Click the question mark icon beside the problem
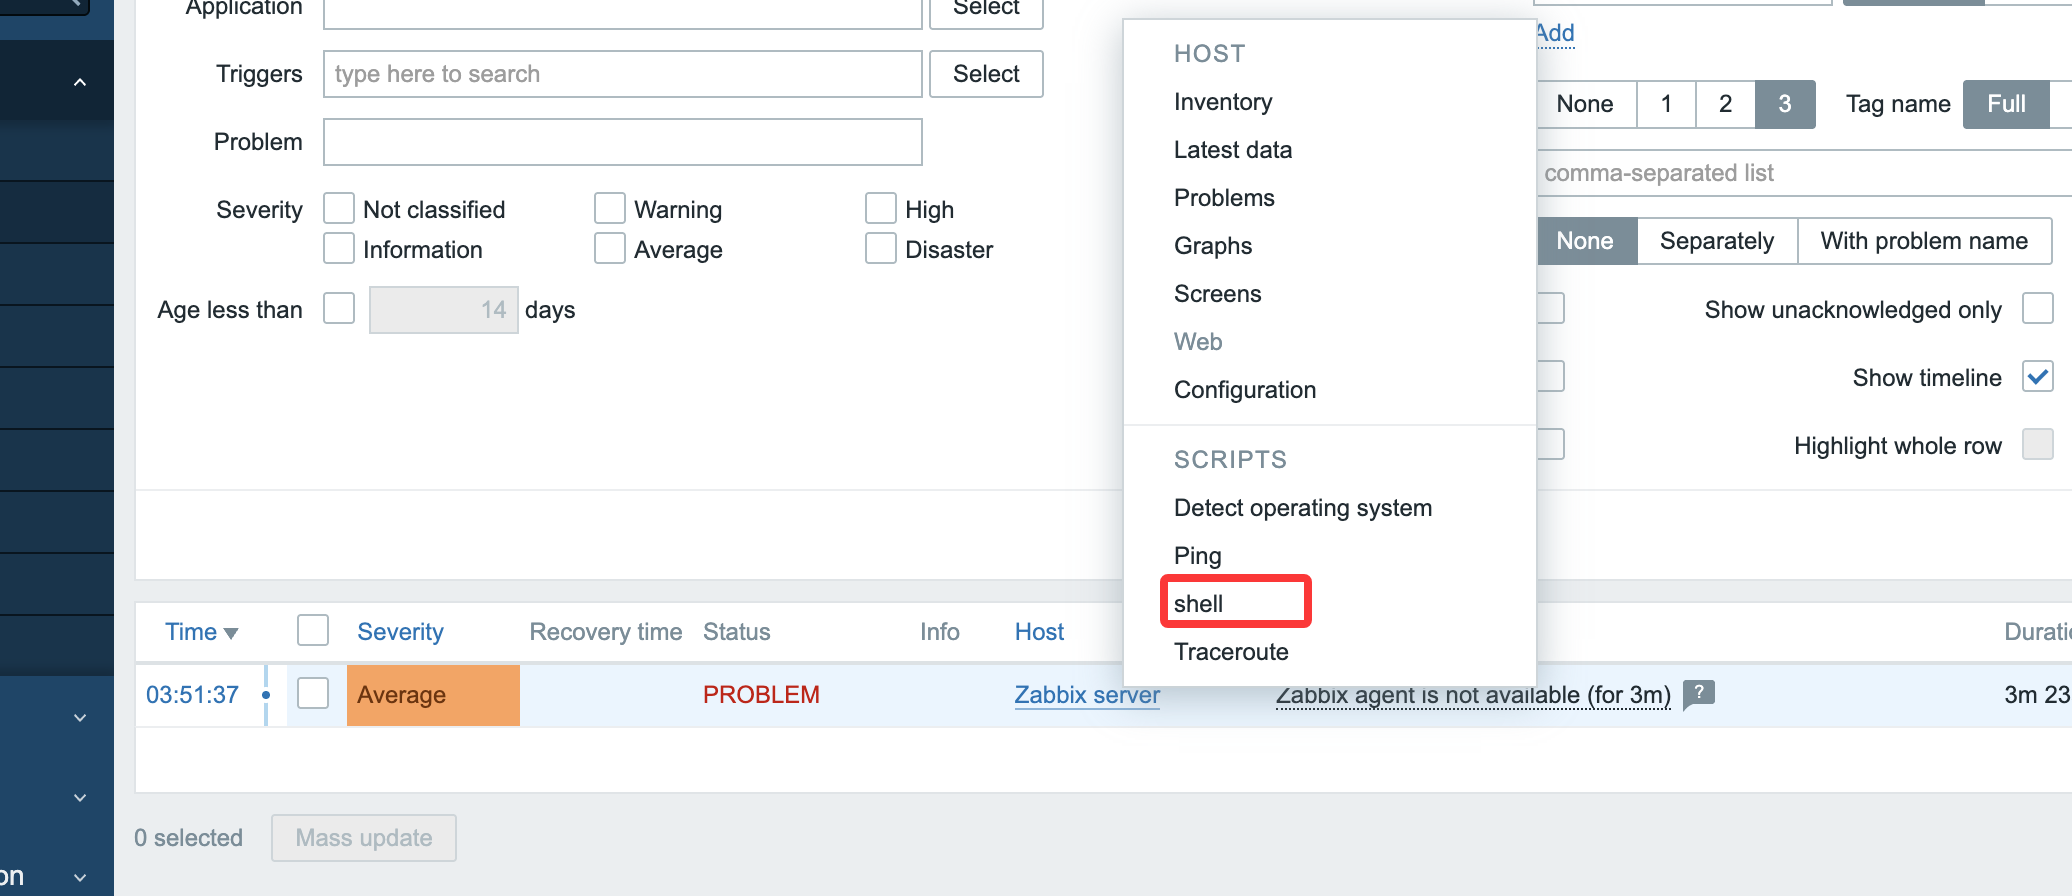Image resolution: width=2072 pixels, height=896 pixels. pos(1698,693)
